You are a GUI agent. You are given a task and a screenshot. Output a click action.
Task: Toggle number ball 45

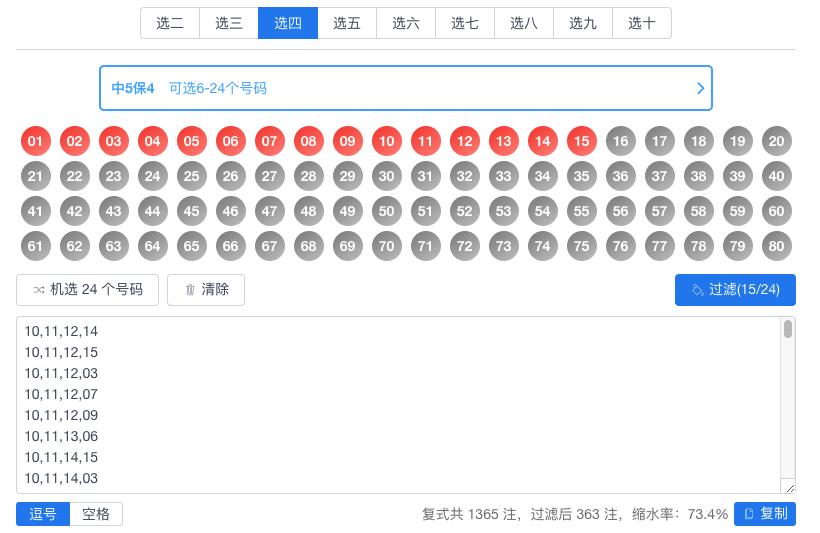pos(191,211)
